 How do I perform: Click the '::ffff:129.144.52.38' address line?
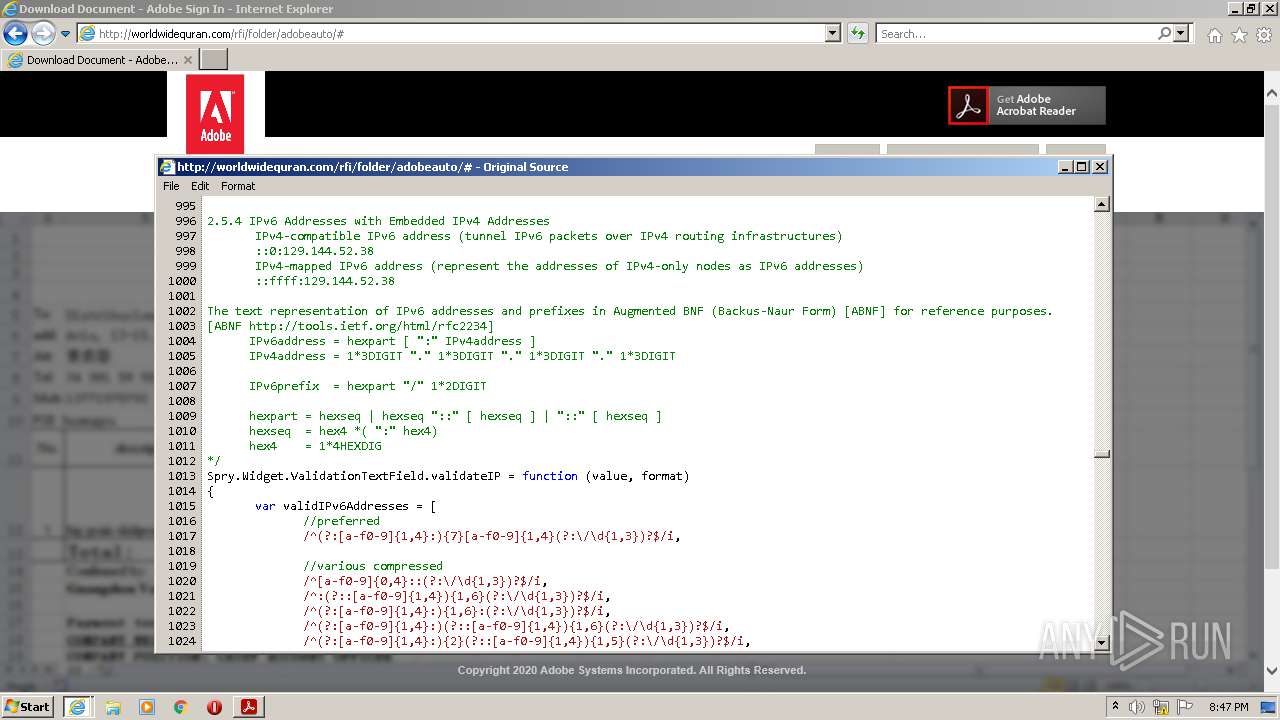pyautogui.click(x=325, y=281)
